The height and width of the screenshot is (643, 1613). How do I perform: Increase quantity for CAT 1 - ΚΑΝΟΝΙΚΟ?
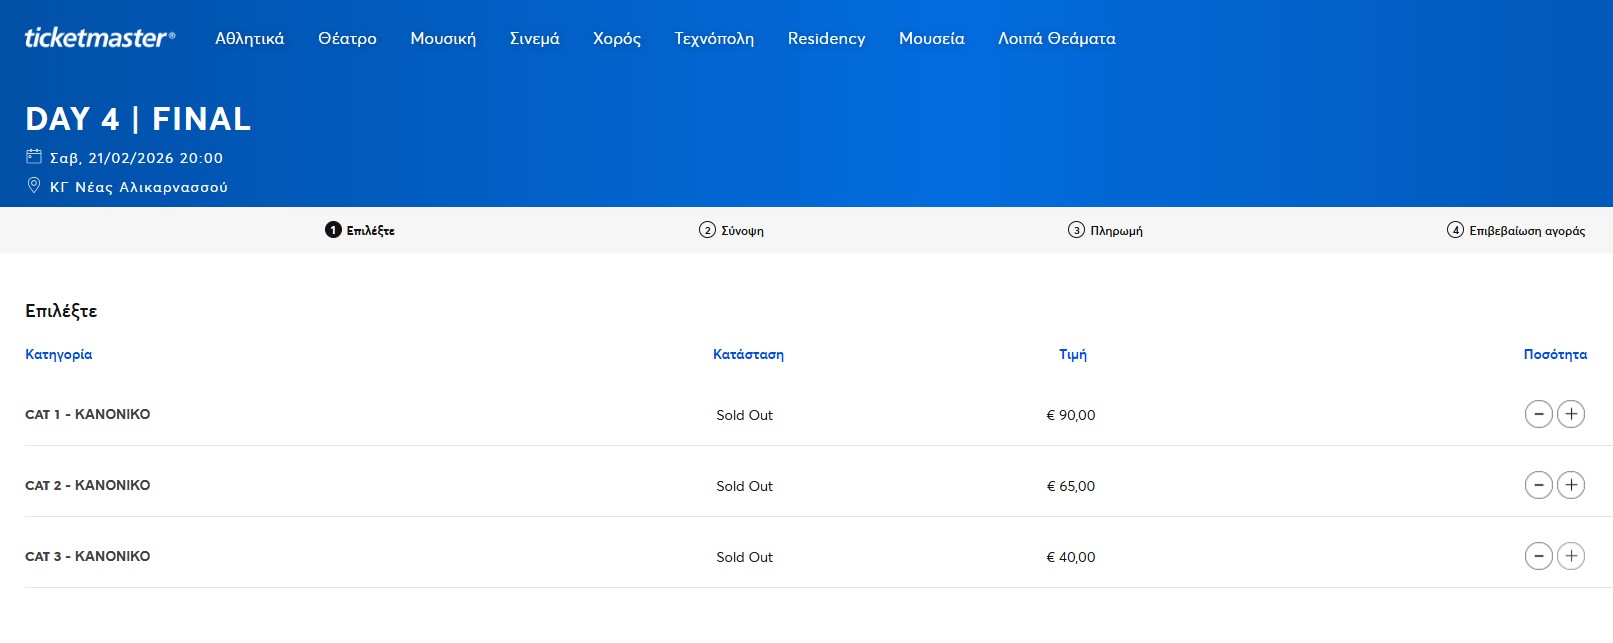[x=1571, y=414]
